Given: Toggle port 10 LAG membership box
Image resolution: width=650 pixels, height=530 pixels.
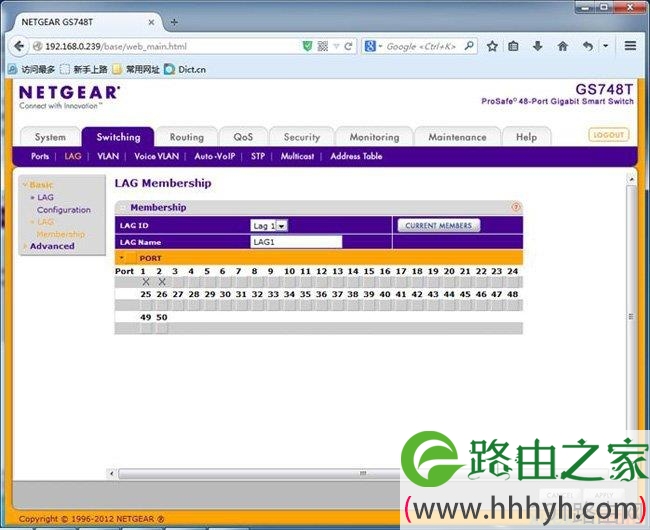Looking at the screenshot, I should tap(290, 282).
